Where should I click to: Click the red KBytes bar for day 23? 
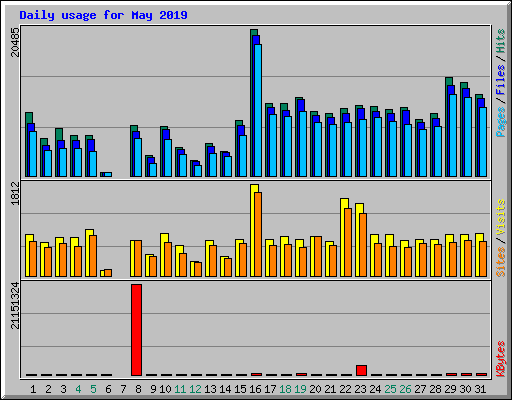point(361,370)
